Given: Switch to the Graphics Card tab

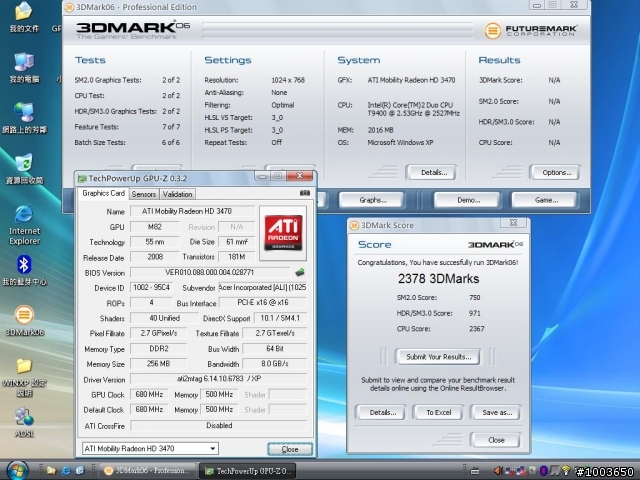Looking at the screenshot, I should (103, 193).
